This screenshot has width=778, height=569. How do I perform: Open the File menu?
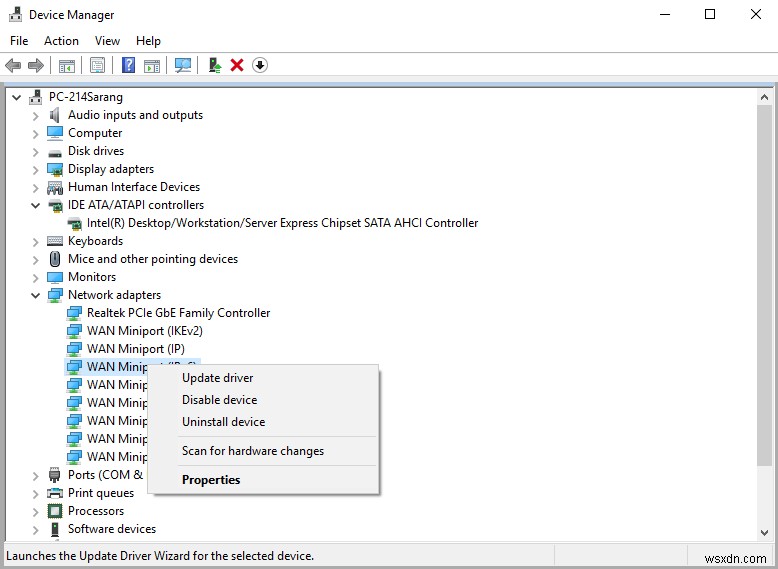[x=19, y=41]
